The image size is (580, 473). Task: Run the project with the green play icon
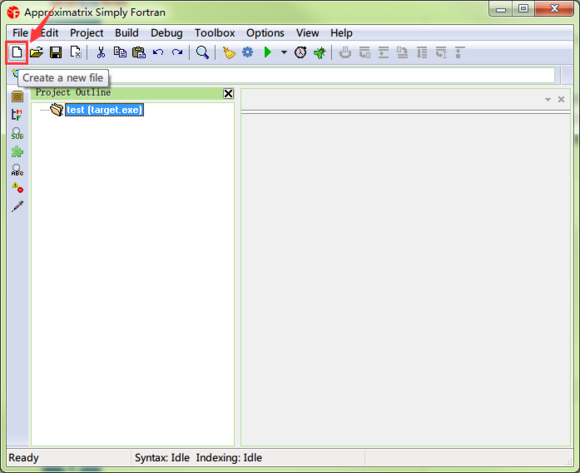point(267,52)
